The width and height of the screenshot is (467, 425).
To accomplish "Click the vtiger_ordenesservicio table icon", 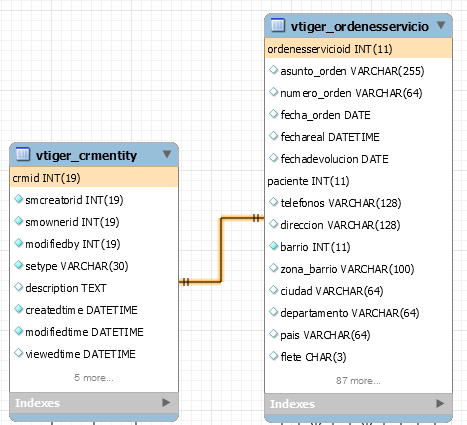I will click(x=278, y=25).
